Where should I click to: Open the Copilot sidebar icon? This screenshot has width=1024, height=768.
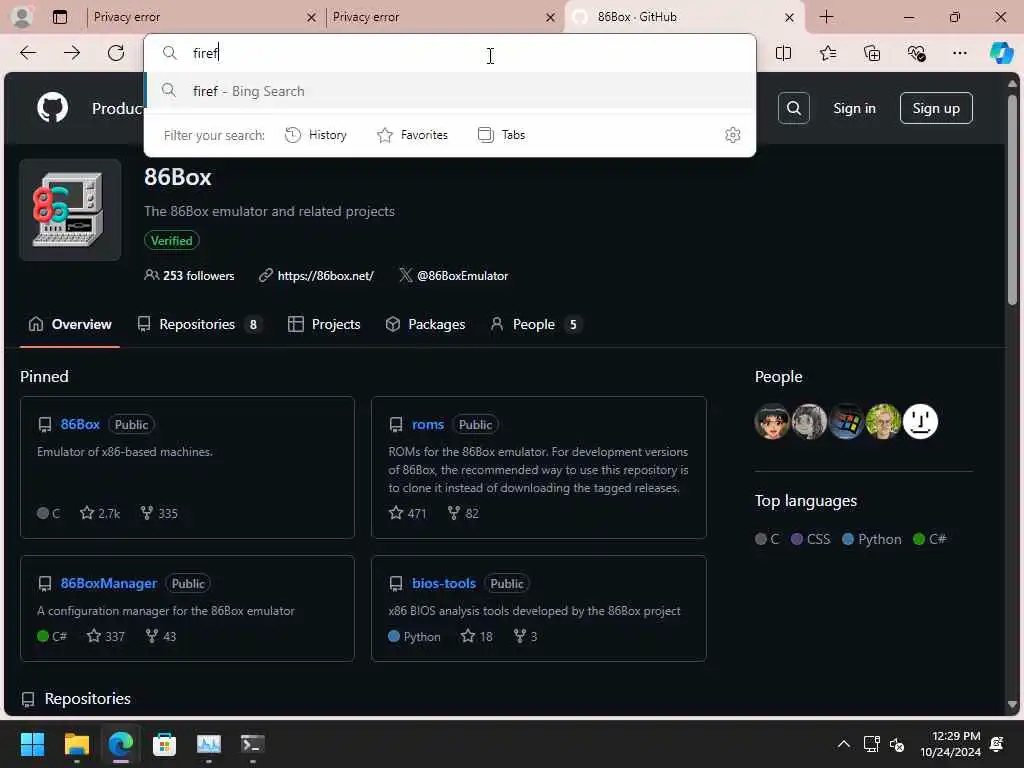click(1001, 53)
